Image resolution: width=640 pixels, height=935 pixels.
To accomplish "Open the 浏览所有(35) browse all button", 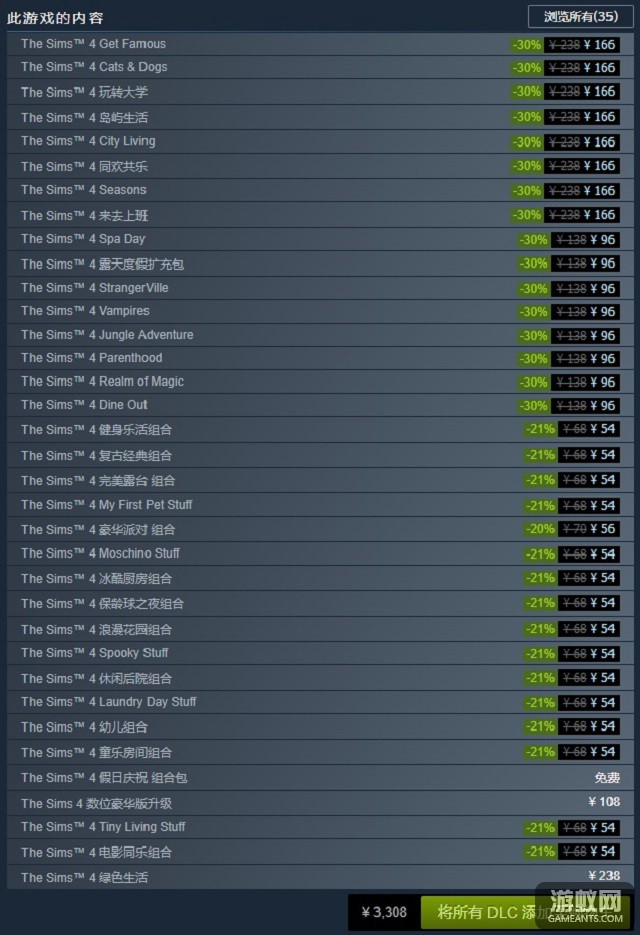I will (x=580, y=17).
